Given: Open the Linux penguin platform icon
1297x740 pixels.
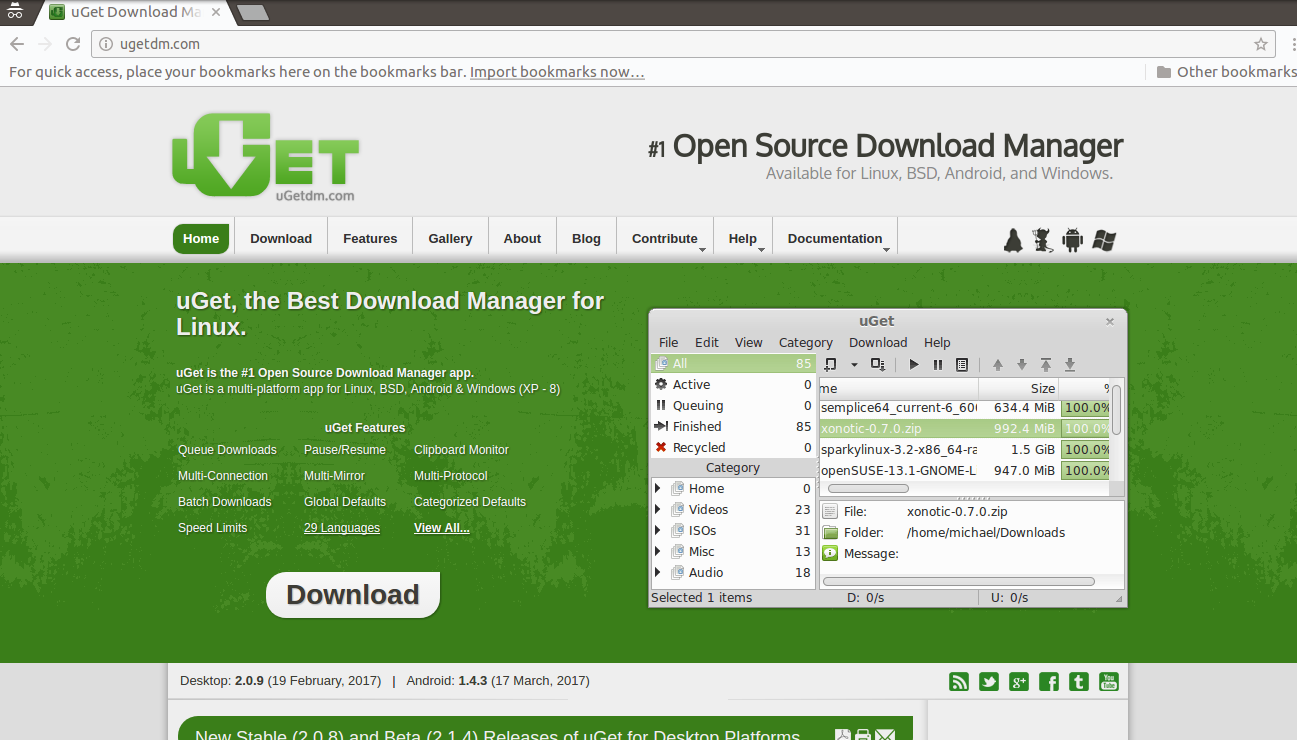Looking at the screenshot, I should coord(1013,240).
